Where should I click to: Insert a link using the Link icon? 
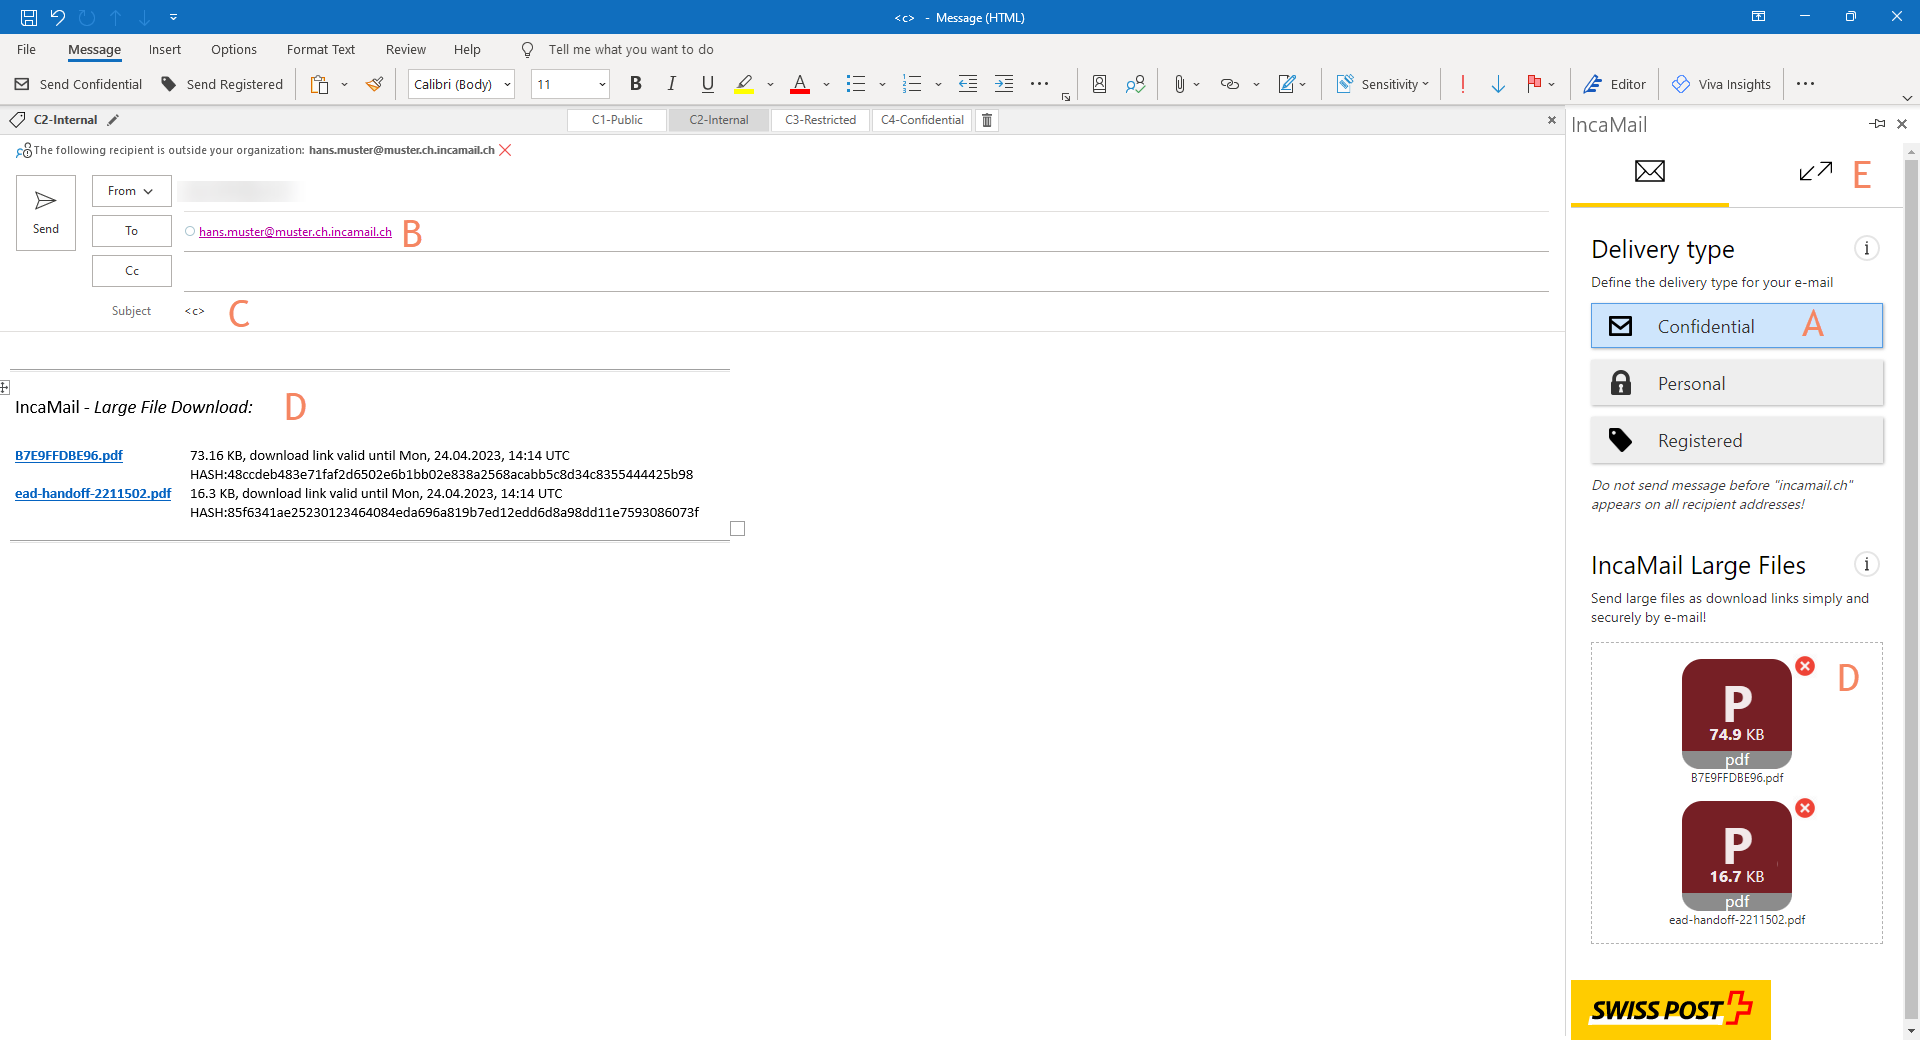point(1229,84)
